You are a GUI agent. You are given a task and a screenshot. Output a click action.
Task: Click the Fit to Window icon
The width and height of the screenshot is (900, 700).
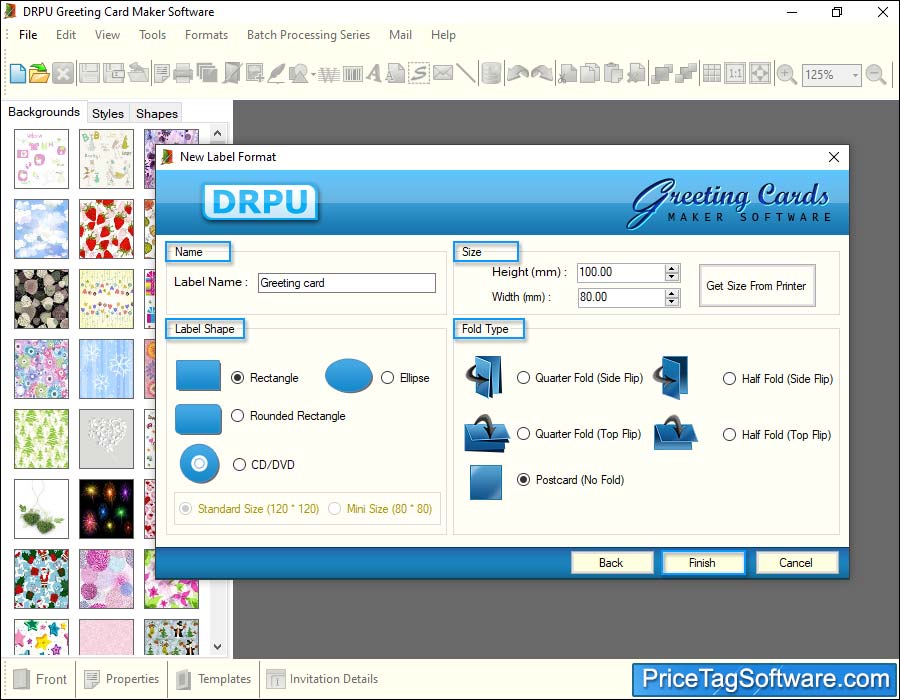tap(759, 74)
